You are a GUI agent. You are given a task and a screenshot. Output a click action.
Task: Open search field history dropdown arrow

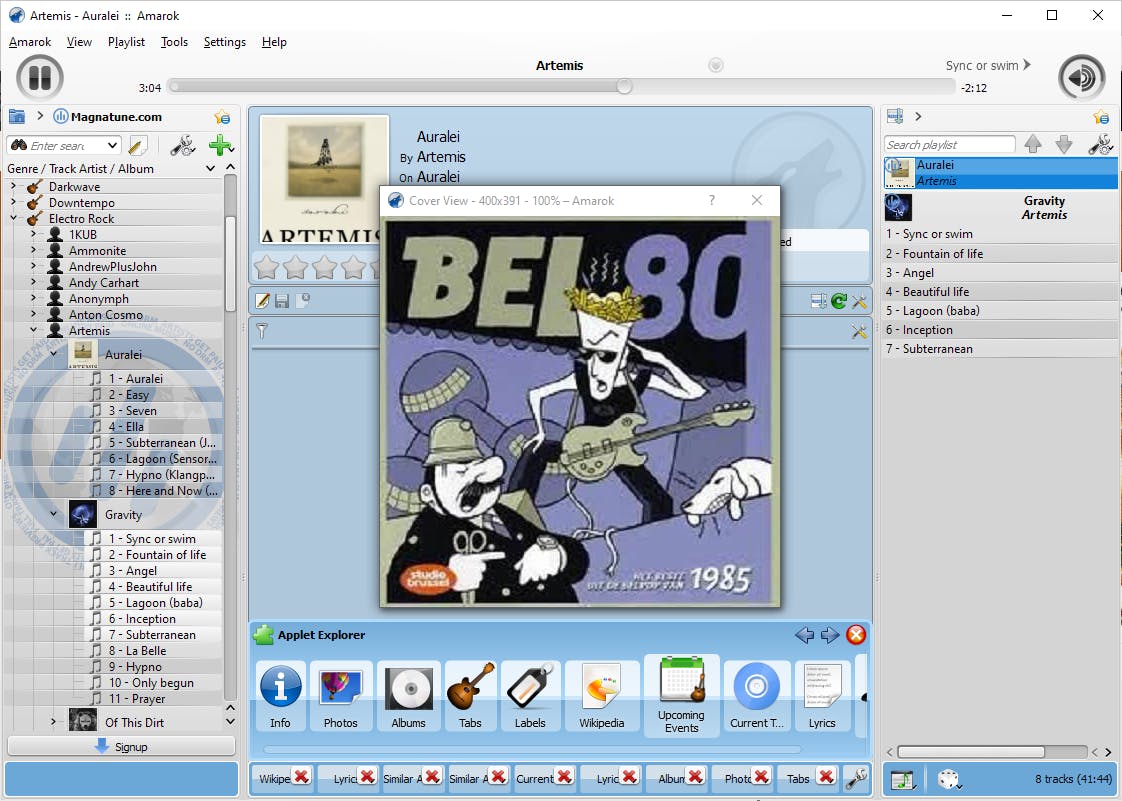(112, 145)
